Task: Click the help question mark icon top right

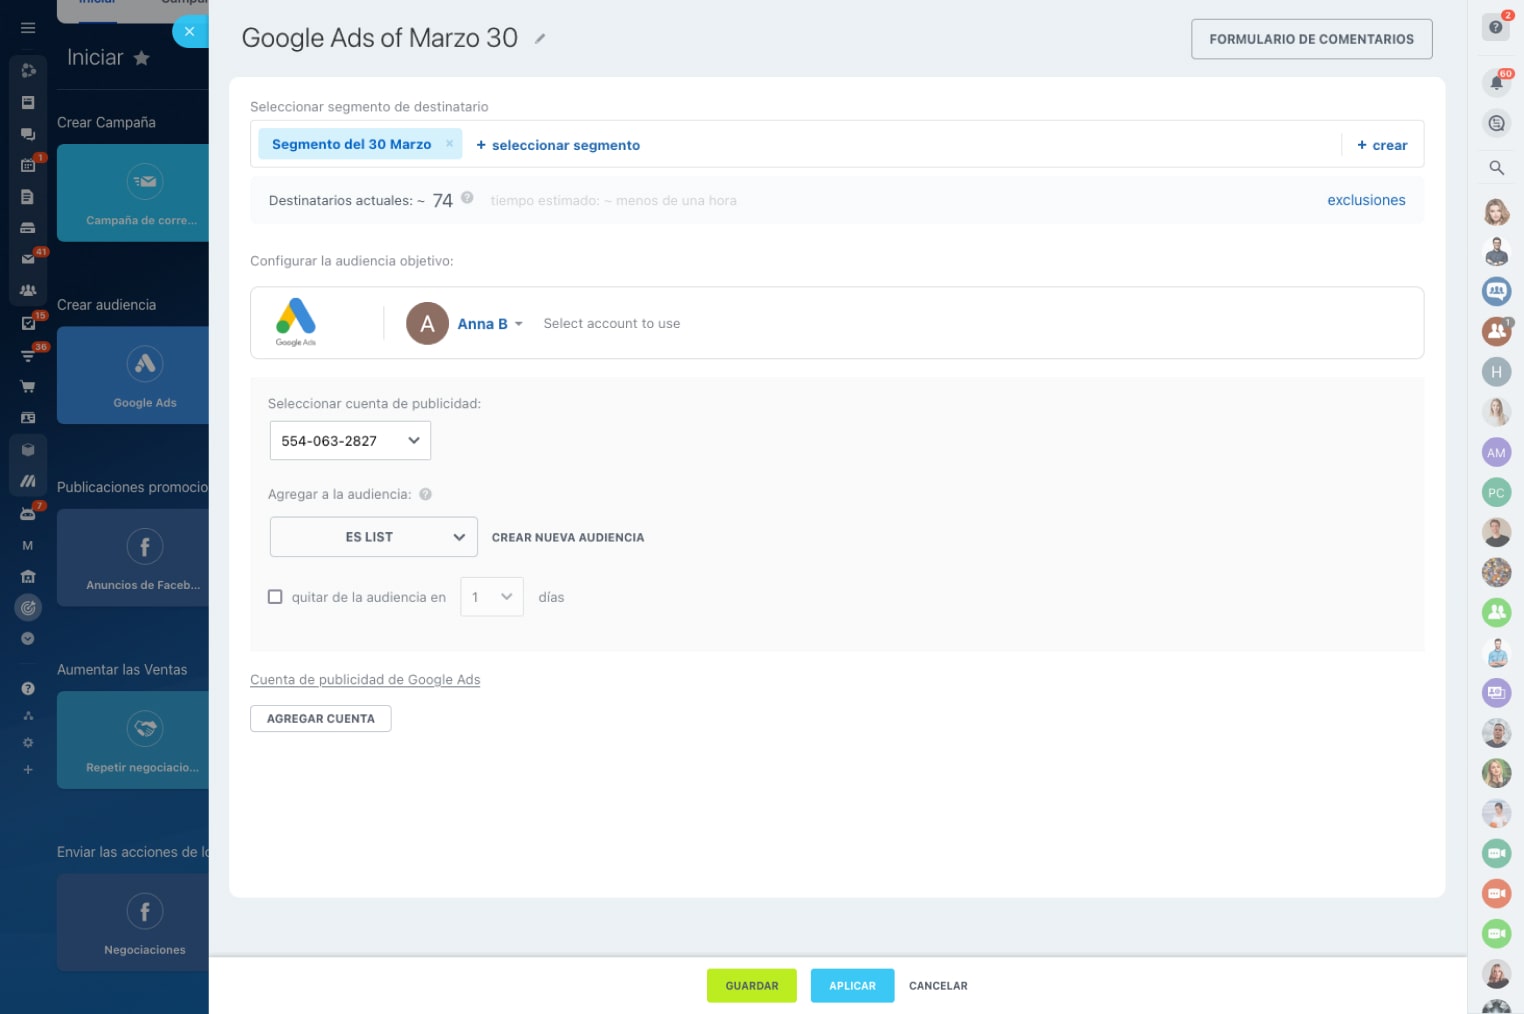Action: [1495, 27]
